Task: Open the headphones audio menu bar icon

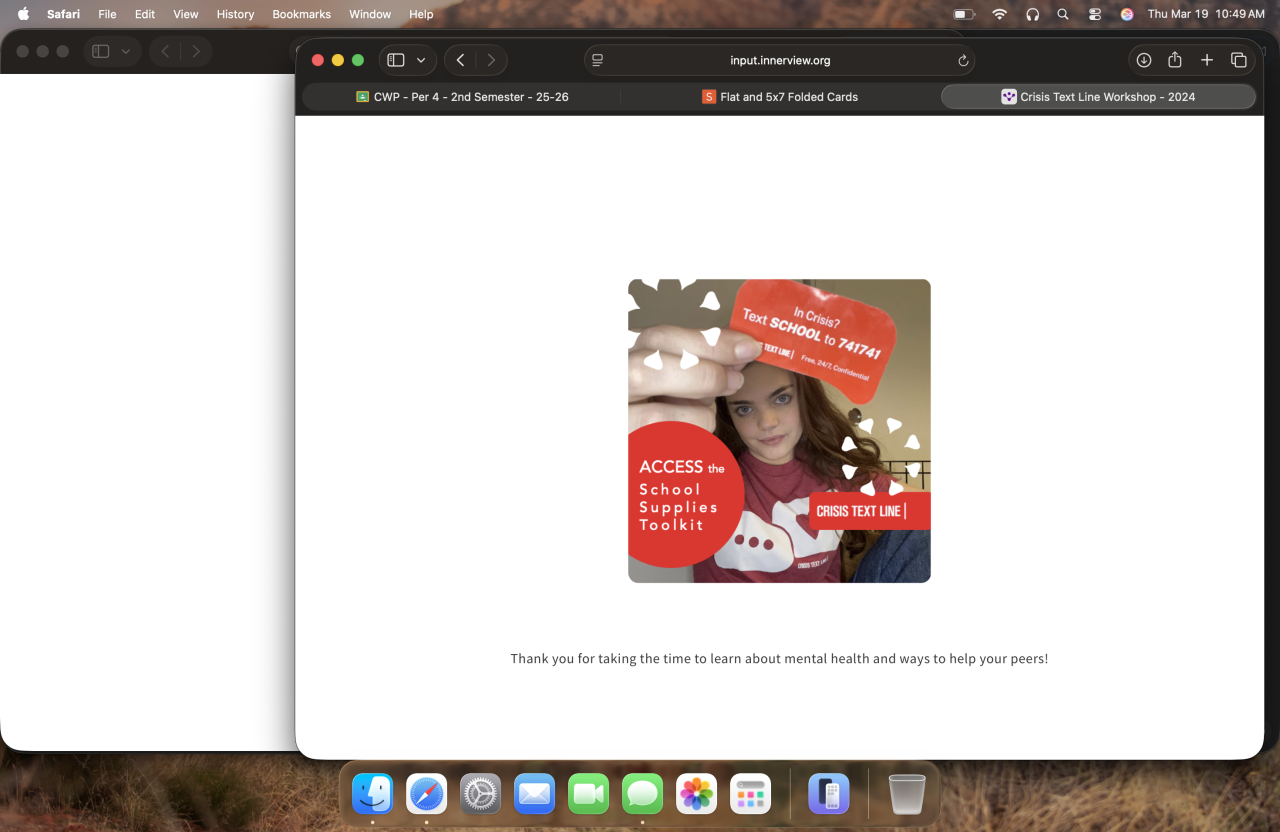Action: tap(1032, 14)
